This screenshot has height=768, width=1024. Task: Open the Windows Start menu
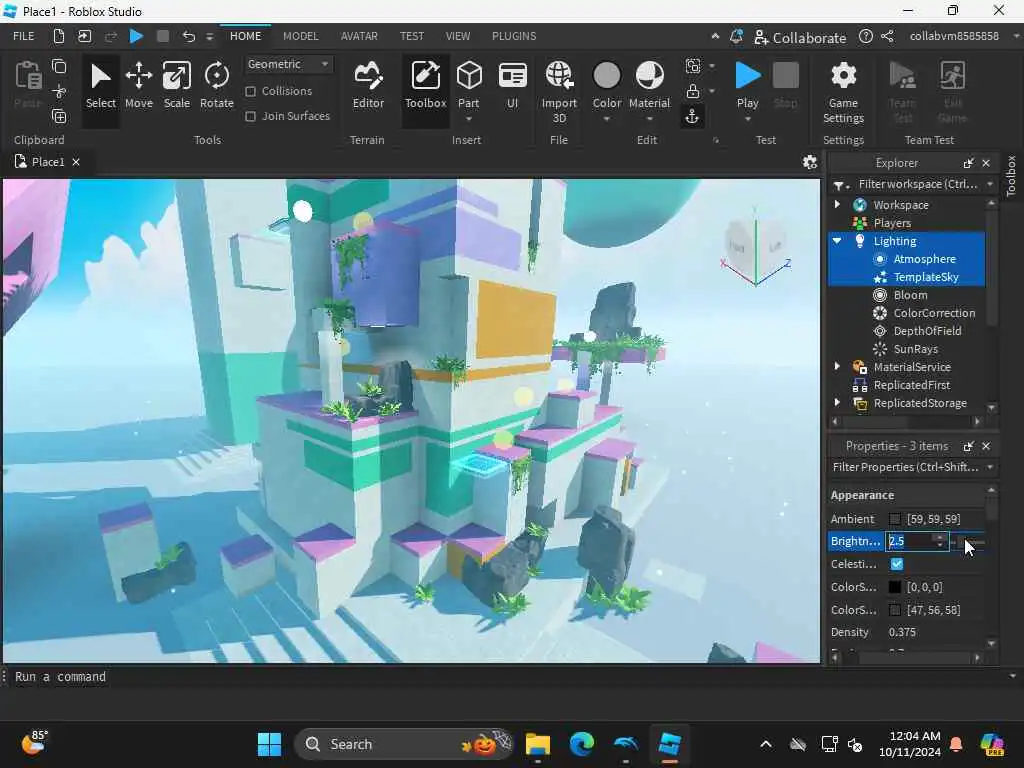[269, 744]
